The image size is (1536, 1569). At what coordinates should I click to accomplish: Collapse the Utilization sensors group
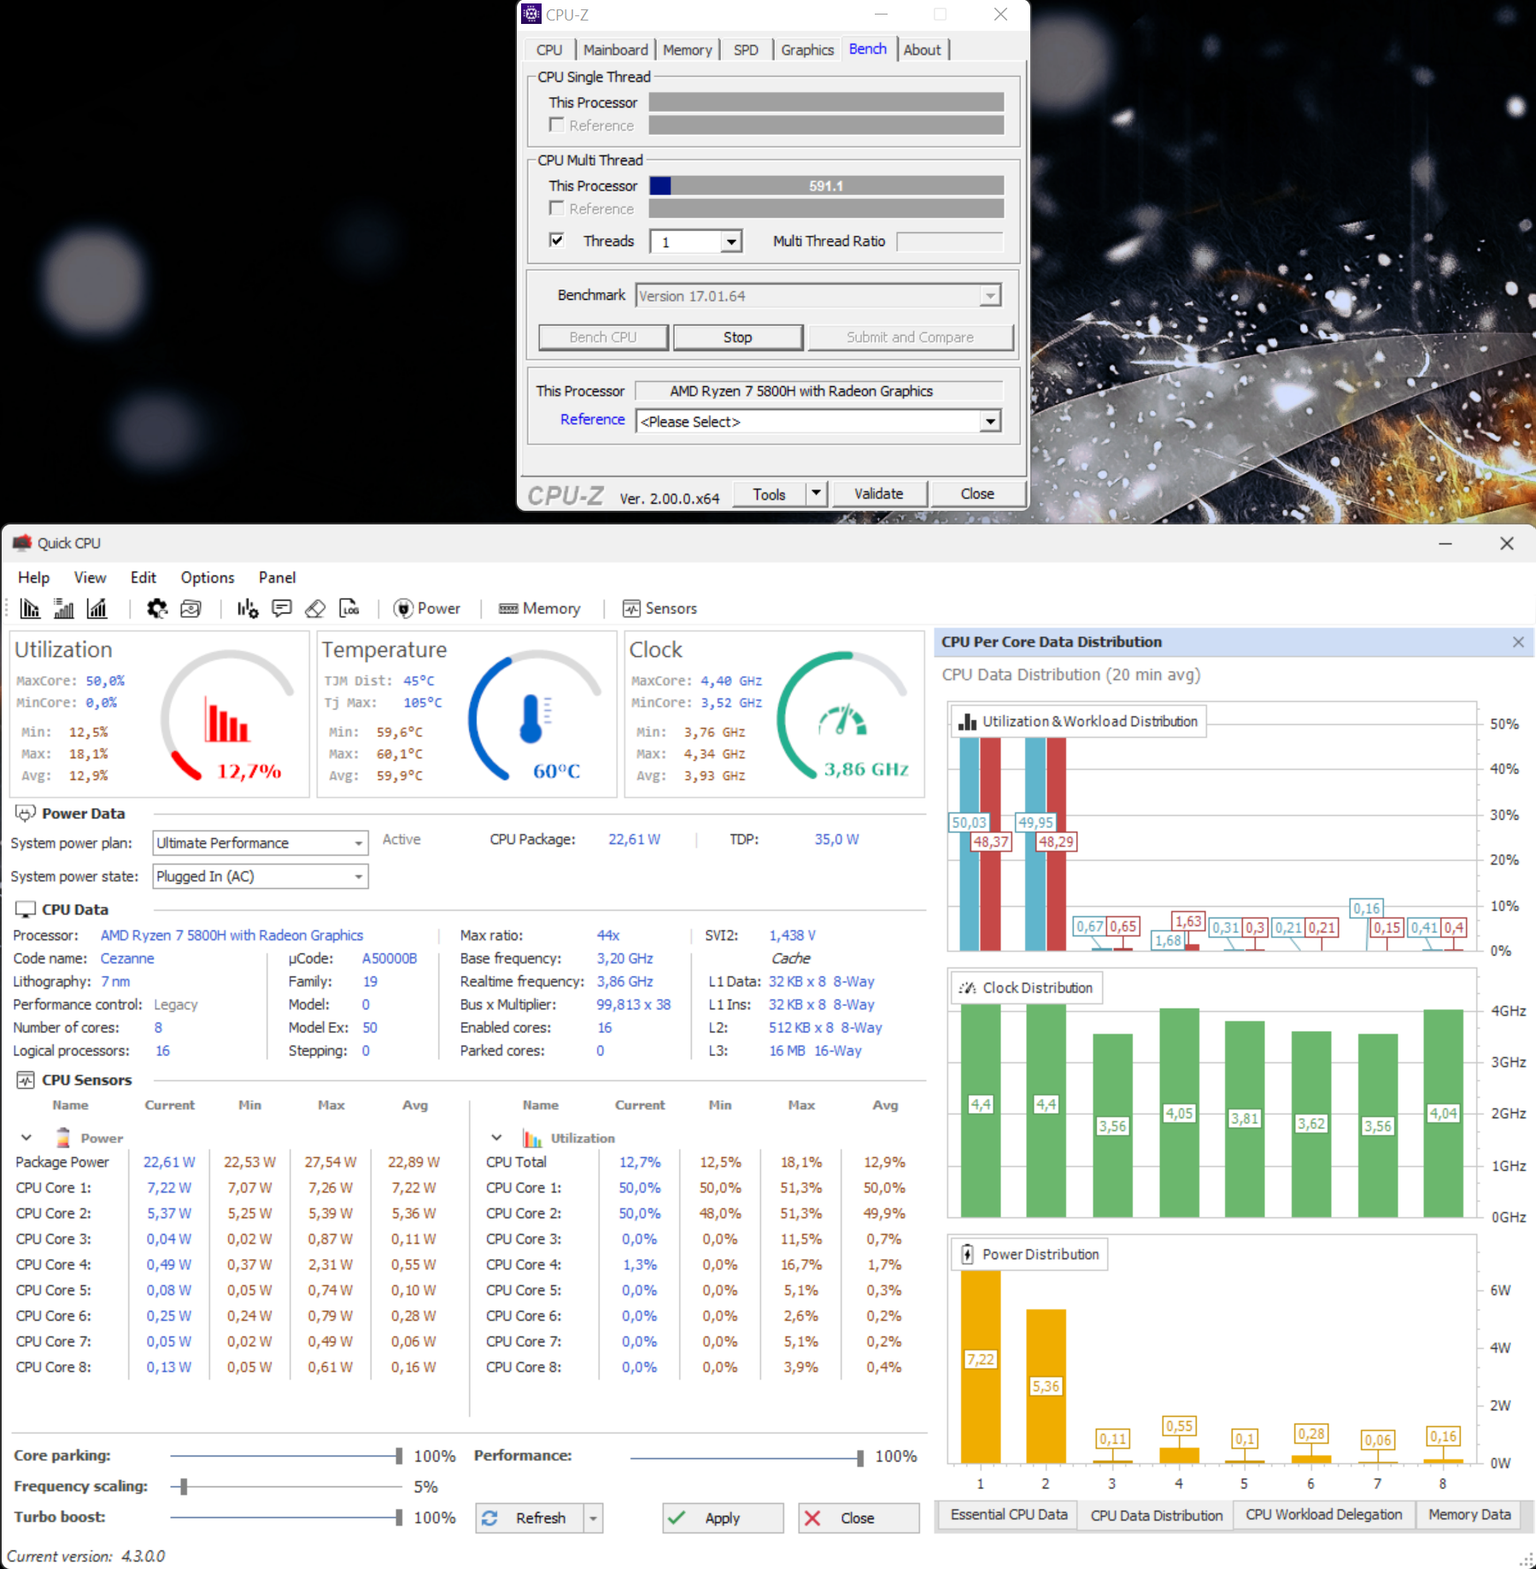pos(496,1138)
